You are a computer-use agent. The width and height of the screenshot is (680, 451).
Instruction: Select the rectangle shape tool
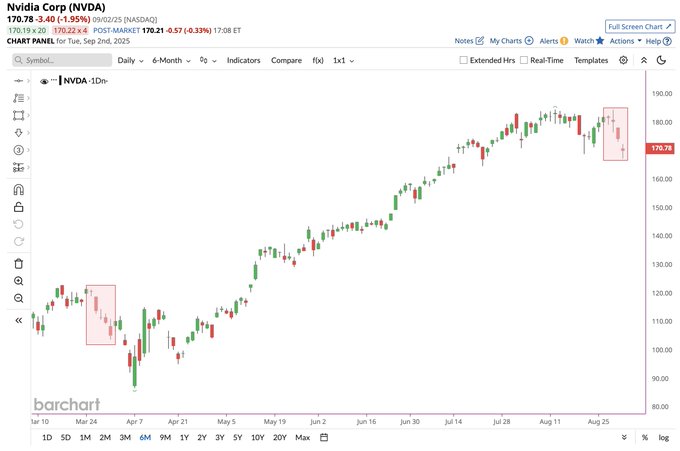[x=18, y=115]
